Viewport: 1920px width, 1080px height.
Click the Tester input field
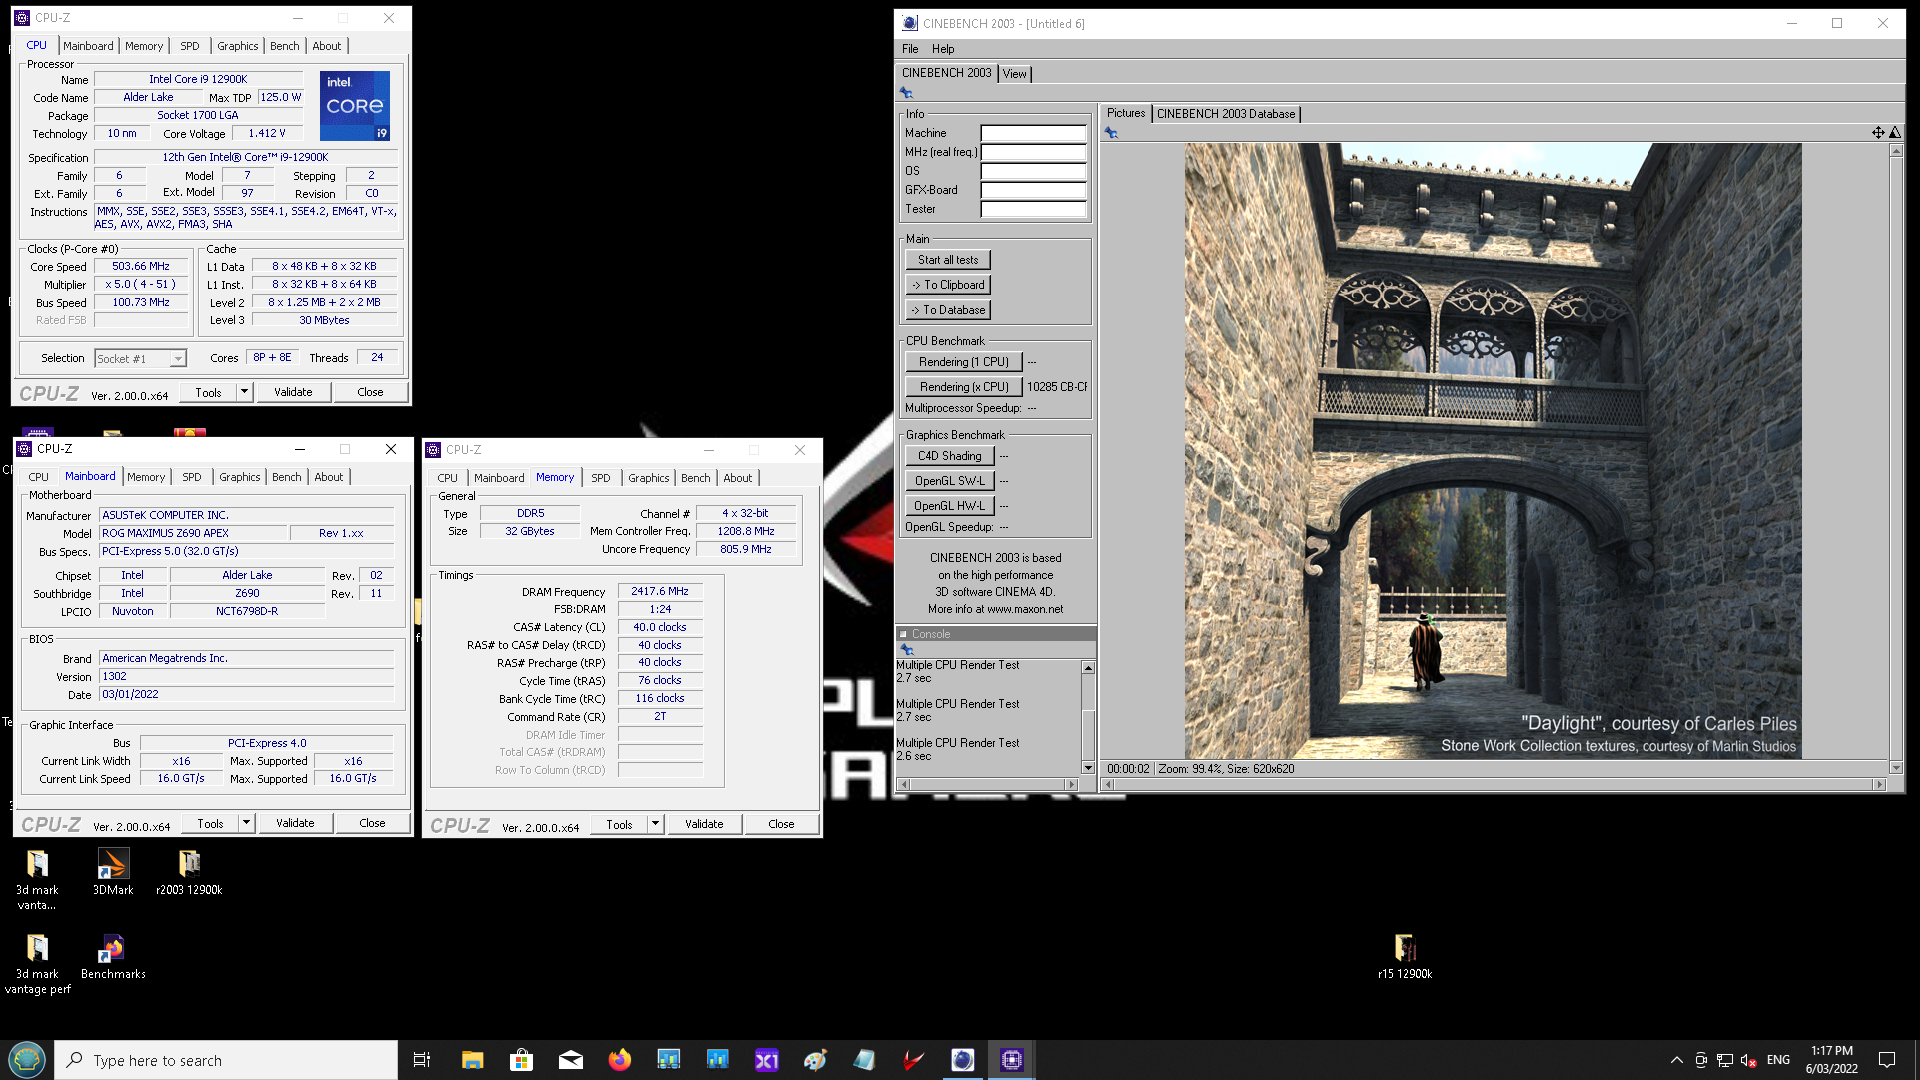click(x=1033, y=209)
